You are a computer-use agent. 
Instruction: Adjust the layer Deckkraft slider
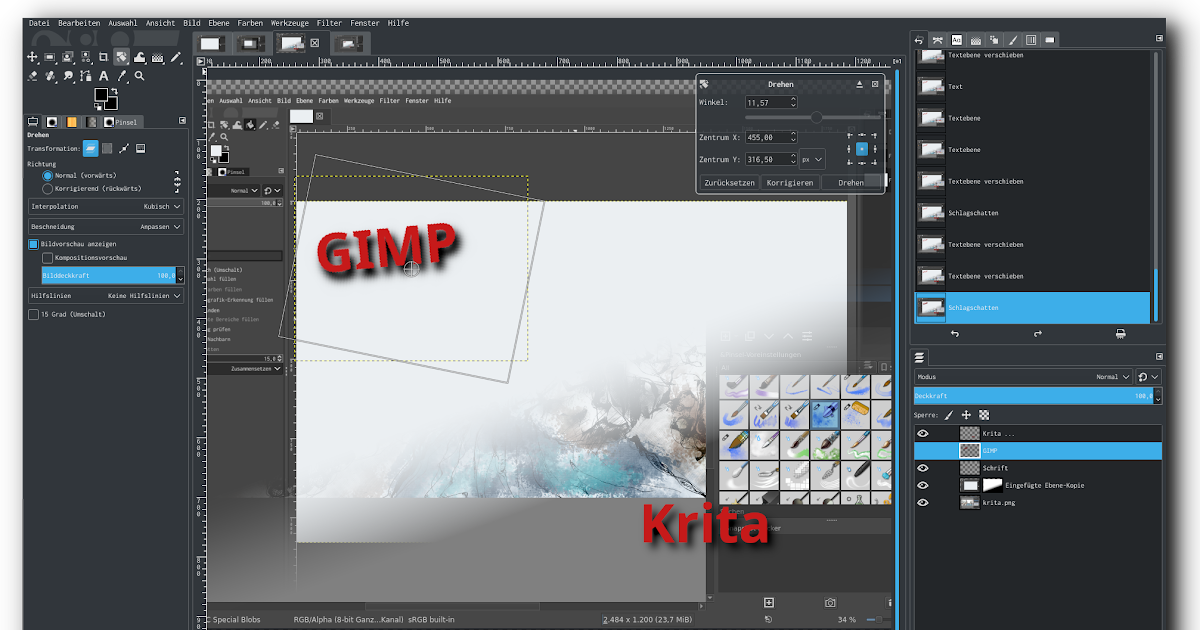click(x=1034, y=396)
